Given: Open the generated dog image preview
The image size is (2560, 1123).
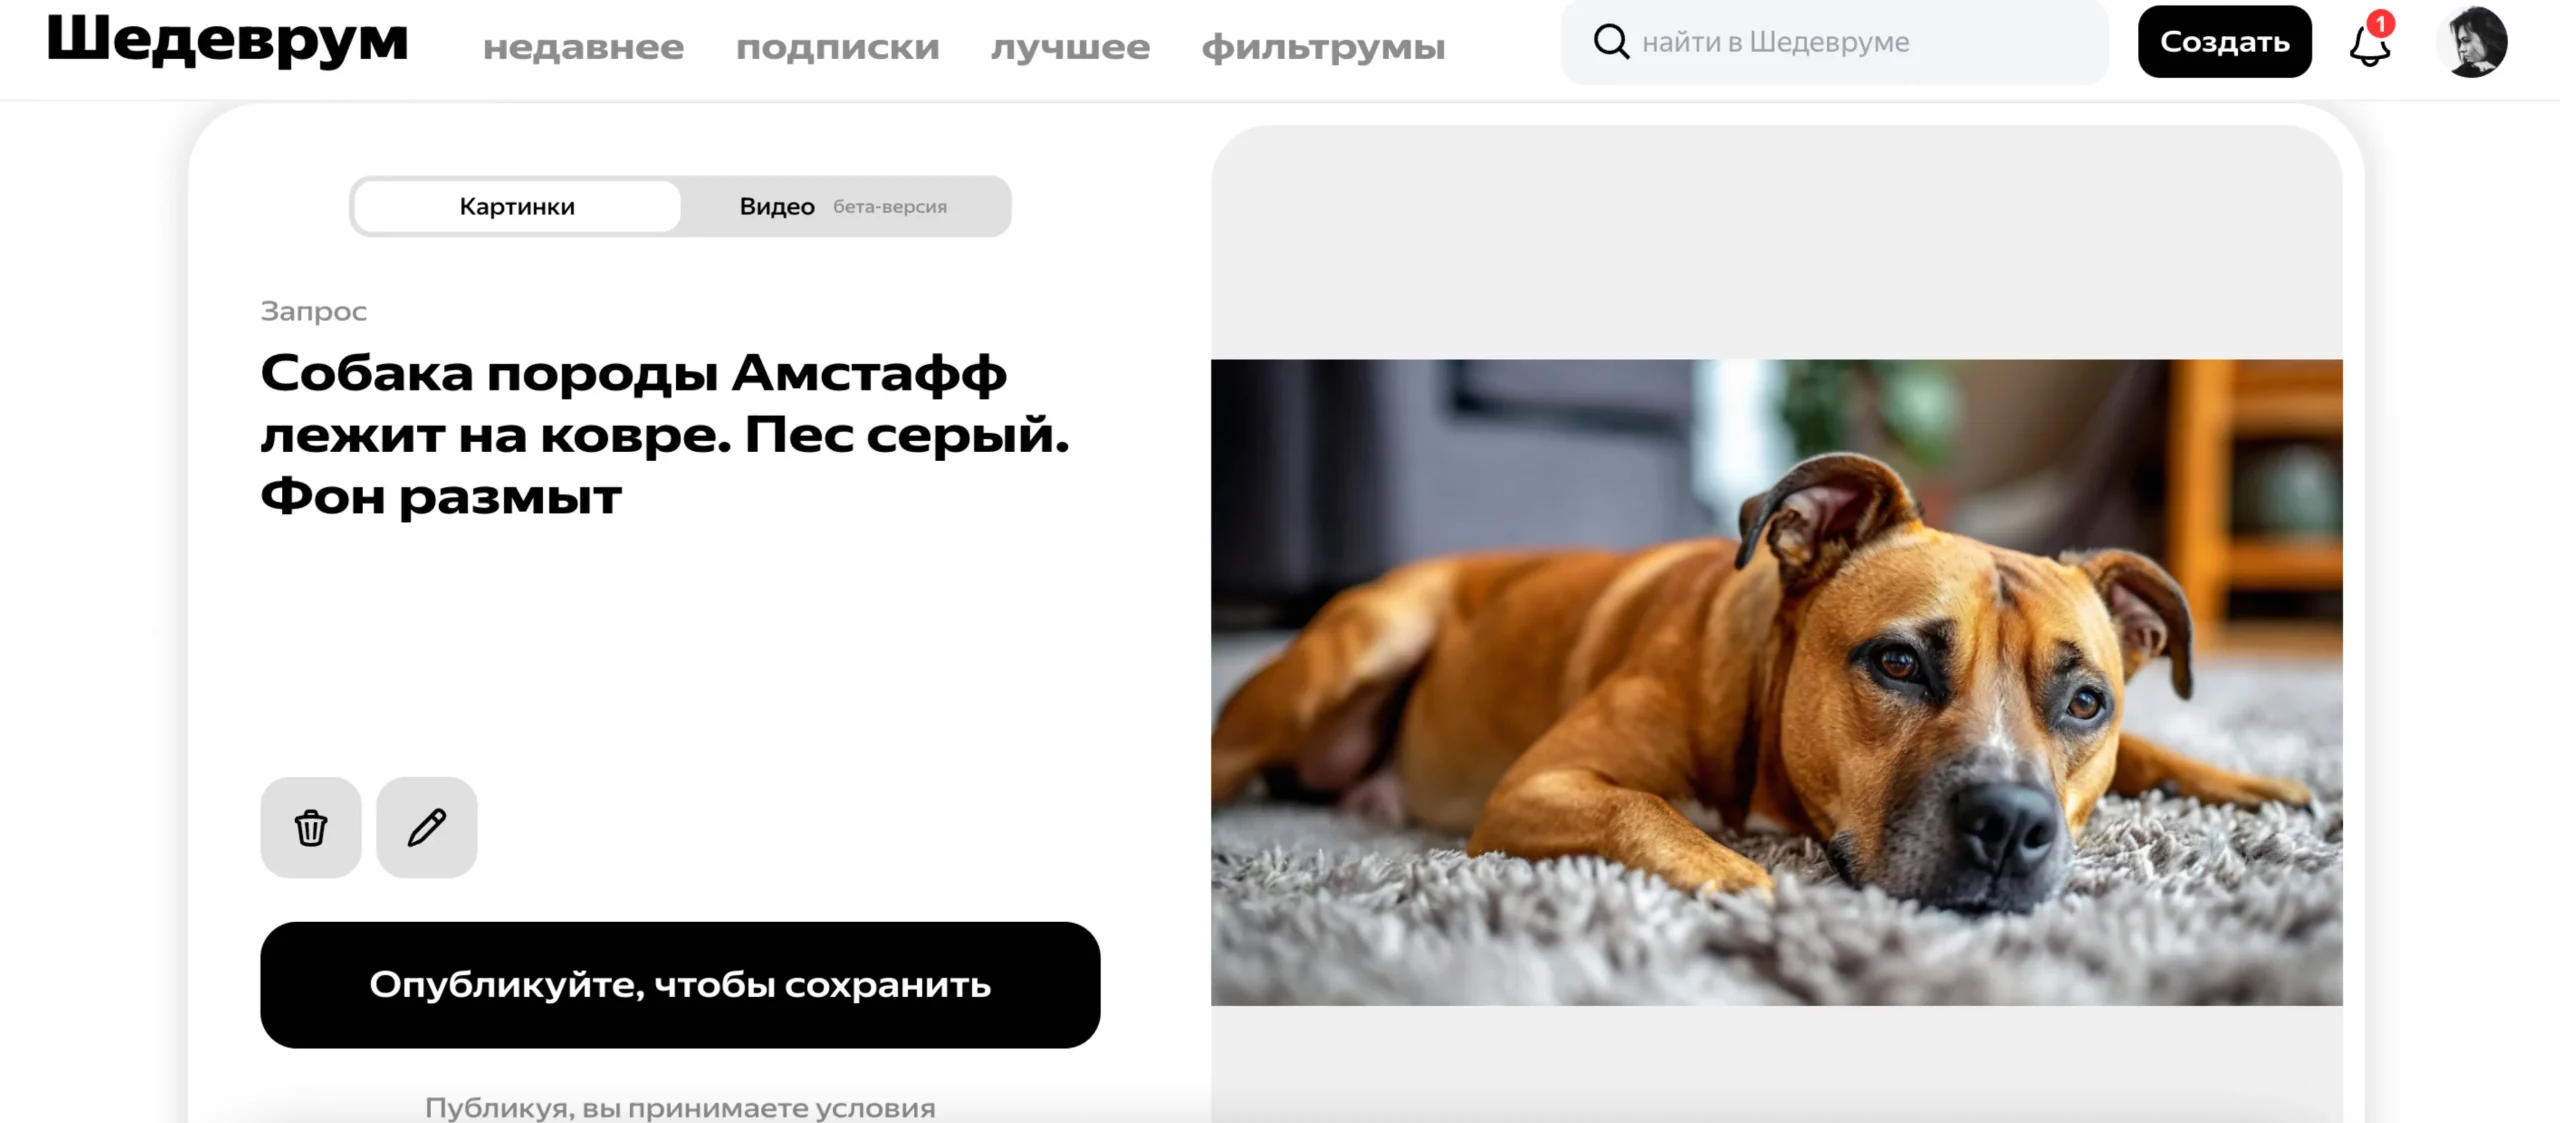Looking at the screenshot, I should (1776, 682).
